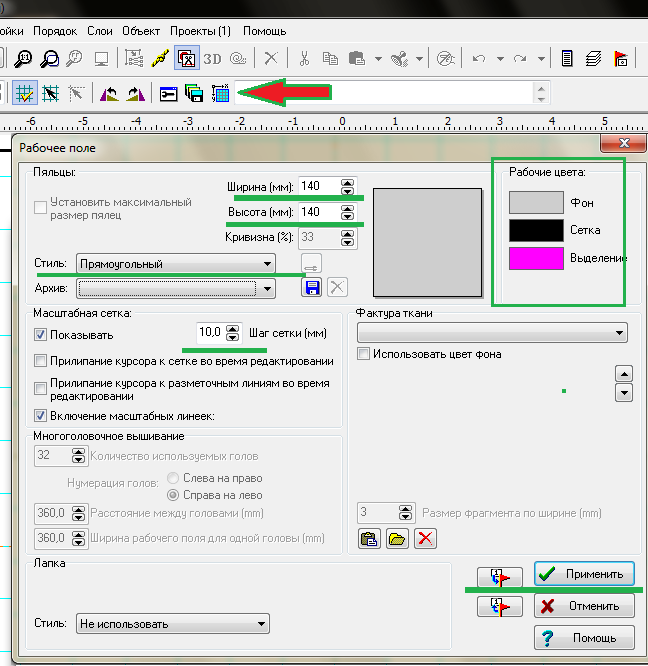The height and width of the screenshot is (666, 648).
Task: Click the lightning bolt toolbar icon
Action: 159,58
